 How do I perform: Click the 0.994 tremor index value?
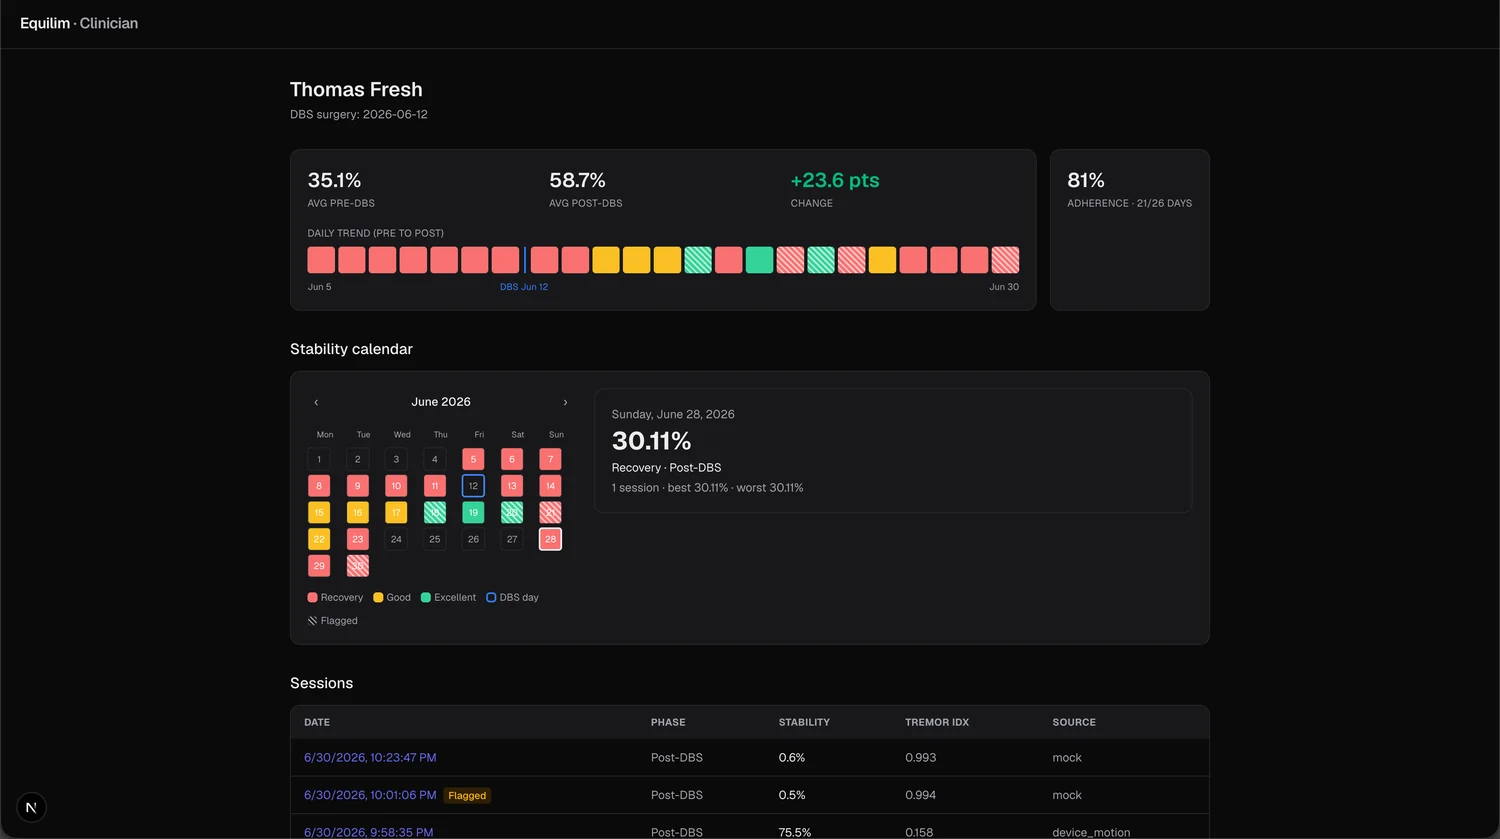click(x=921, y=795)
